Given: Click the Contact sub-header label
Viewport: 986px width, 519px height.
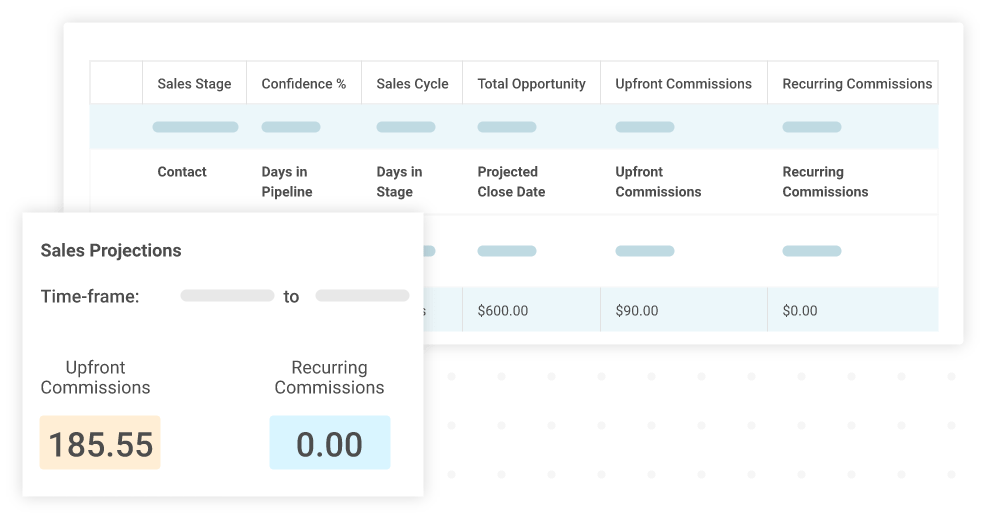Looking at the screenshot, I should pyautogui.click(x=182, y=172).
